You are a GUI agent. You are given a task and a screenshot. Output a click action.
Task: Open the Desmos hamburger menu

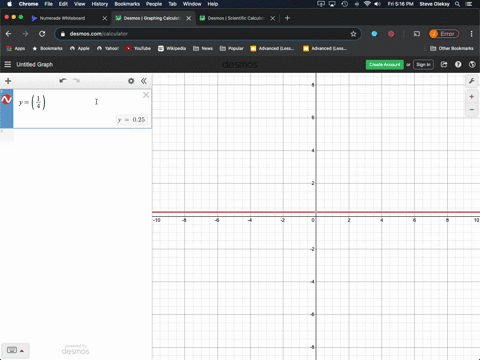pyautogui.click(x=7, y=64)
